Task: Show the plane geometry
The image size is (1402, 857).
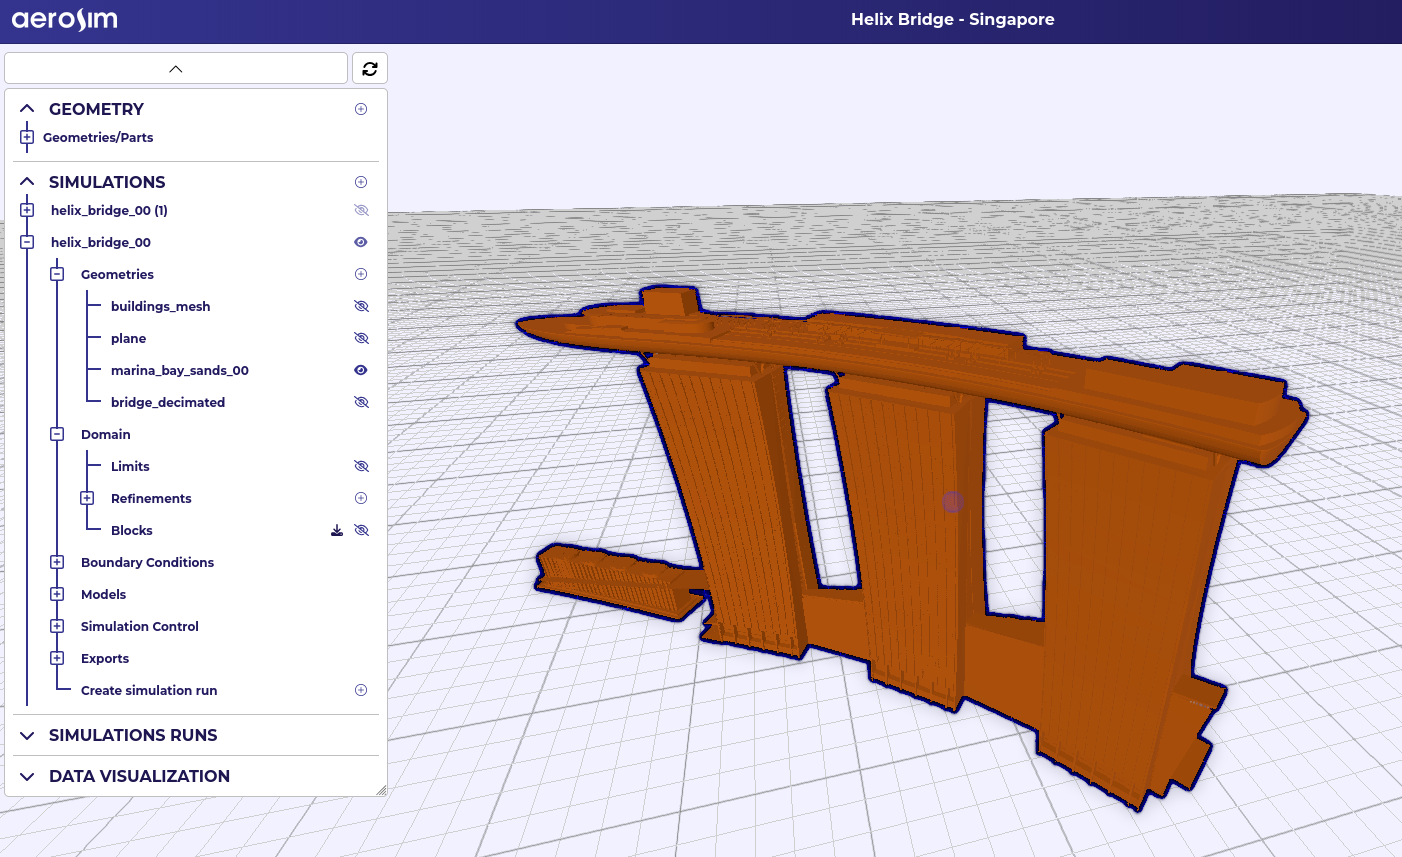Action: [361, 338]
